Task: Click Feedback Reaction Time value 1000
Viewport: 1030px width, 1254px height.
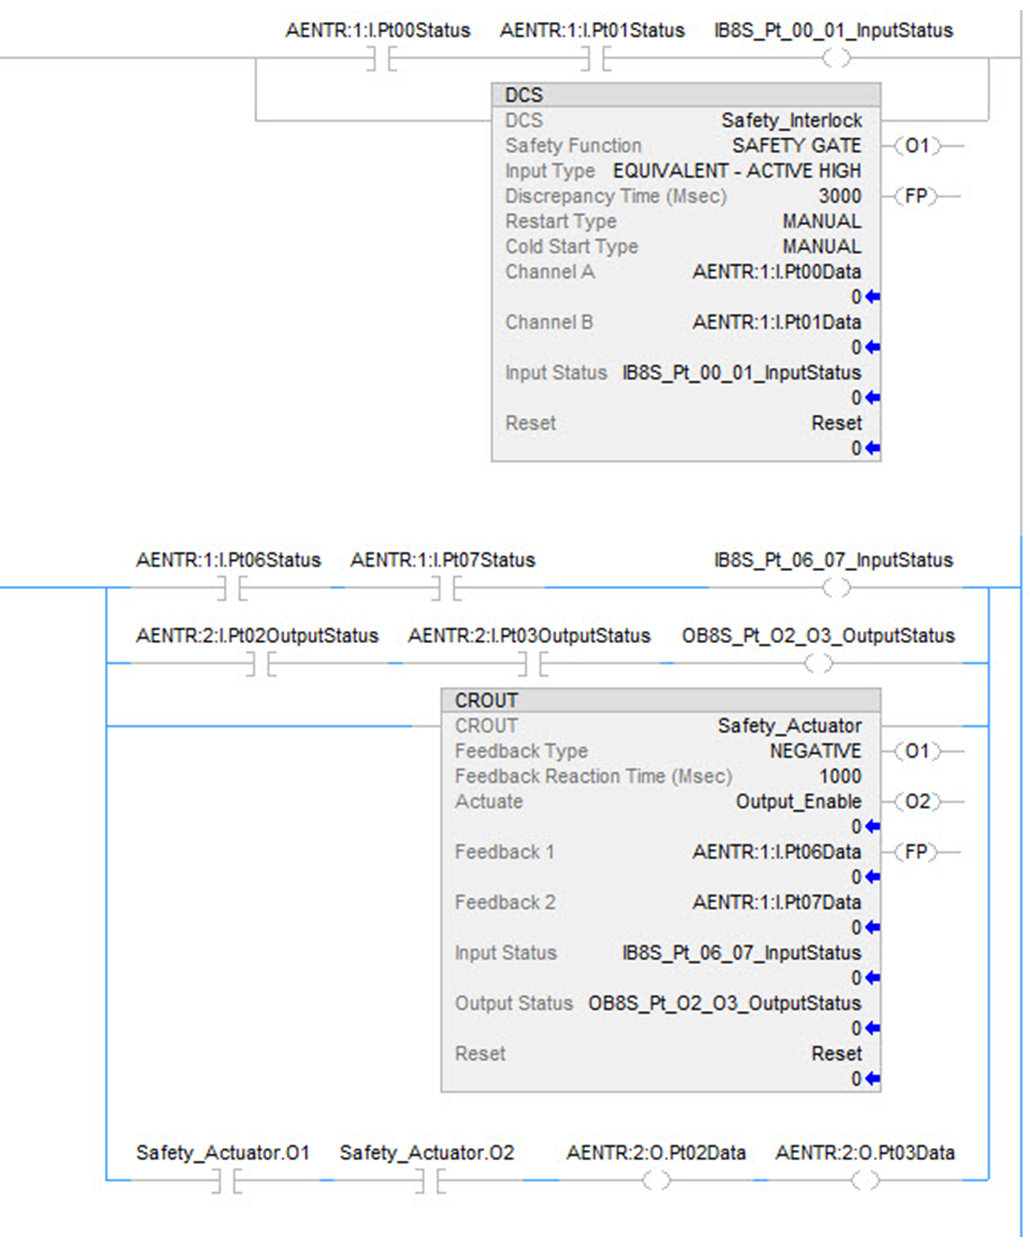Action: 839,777
